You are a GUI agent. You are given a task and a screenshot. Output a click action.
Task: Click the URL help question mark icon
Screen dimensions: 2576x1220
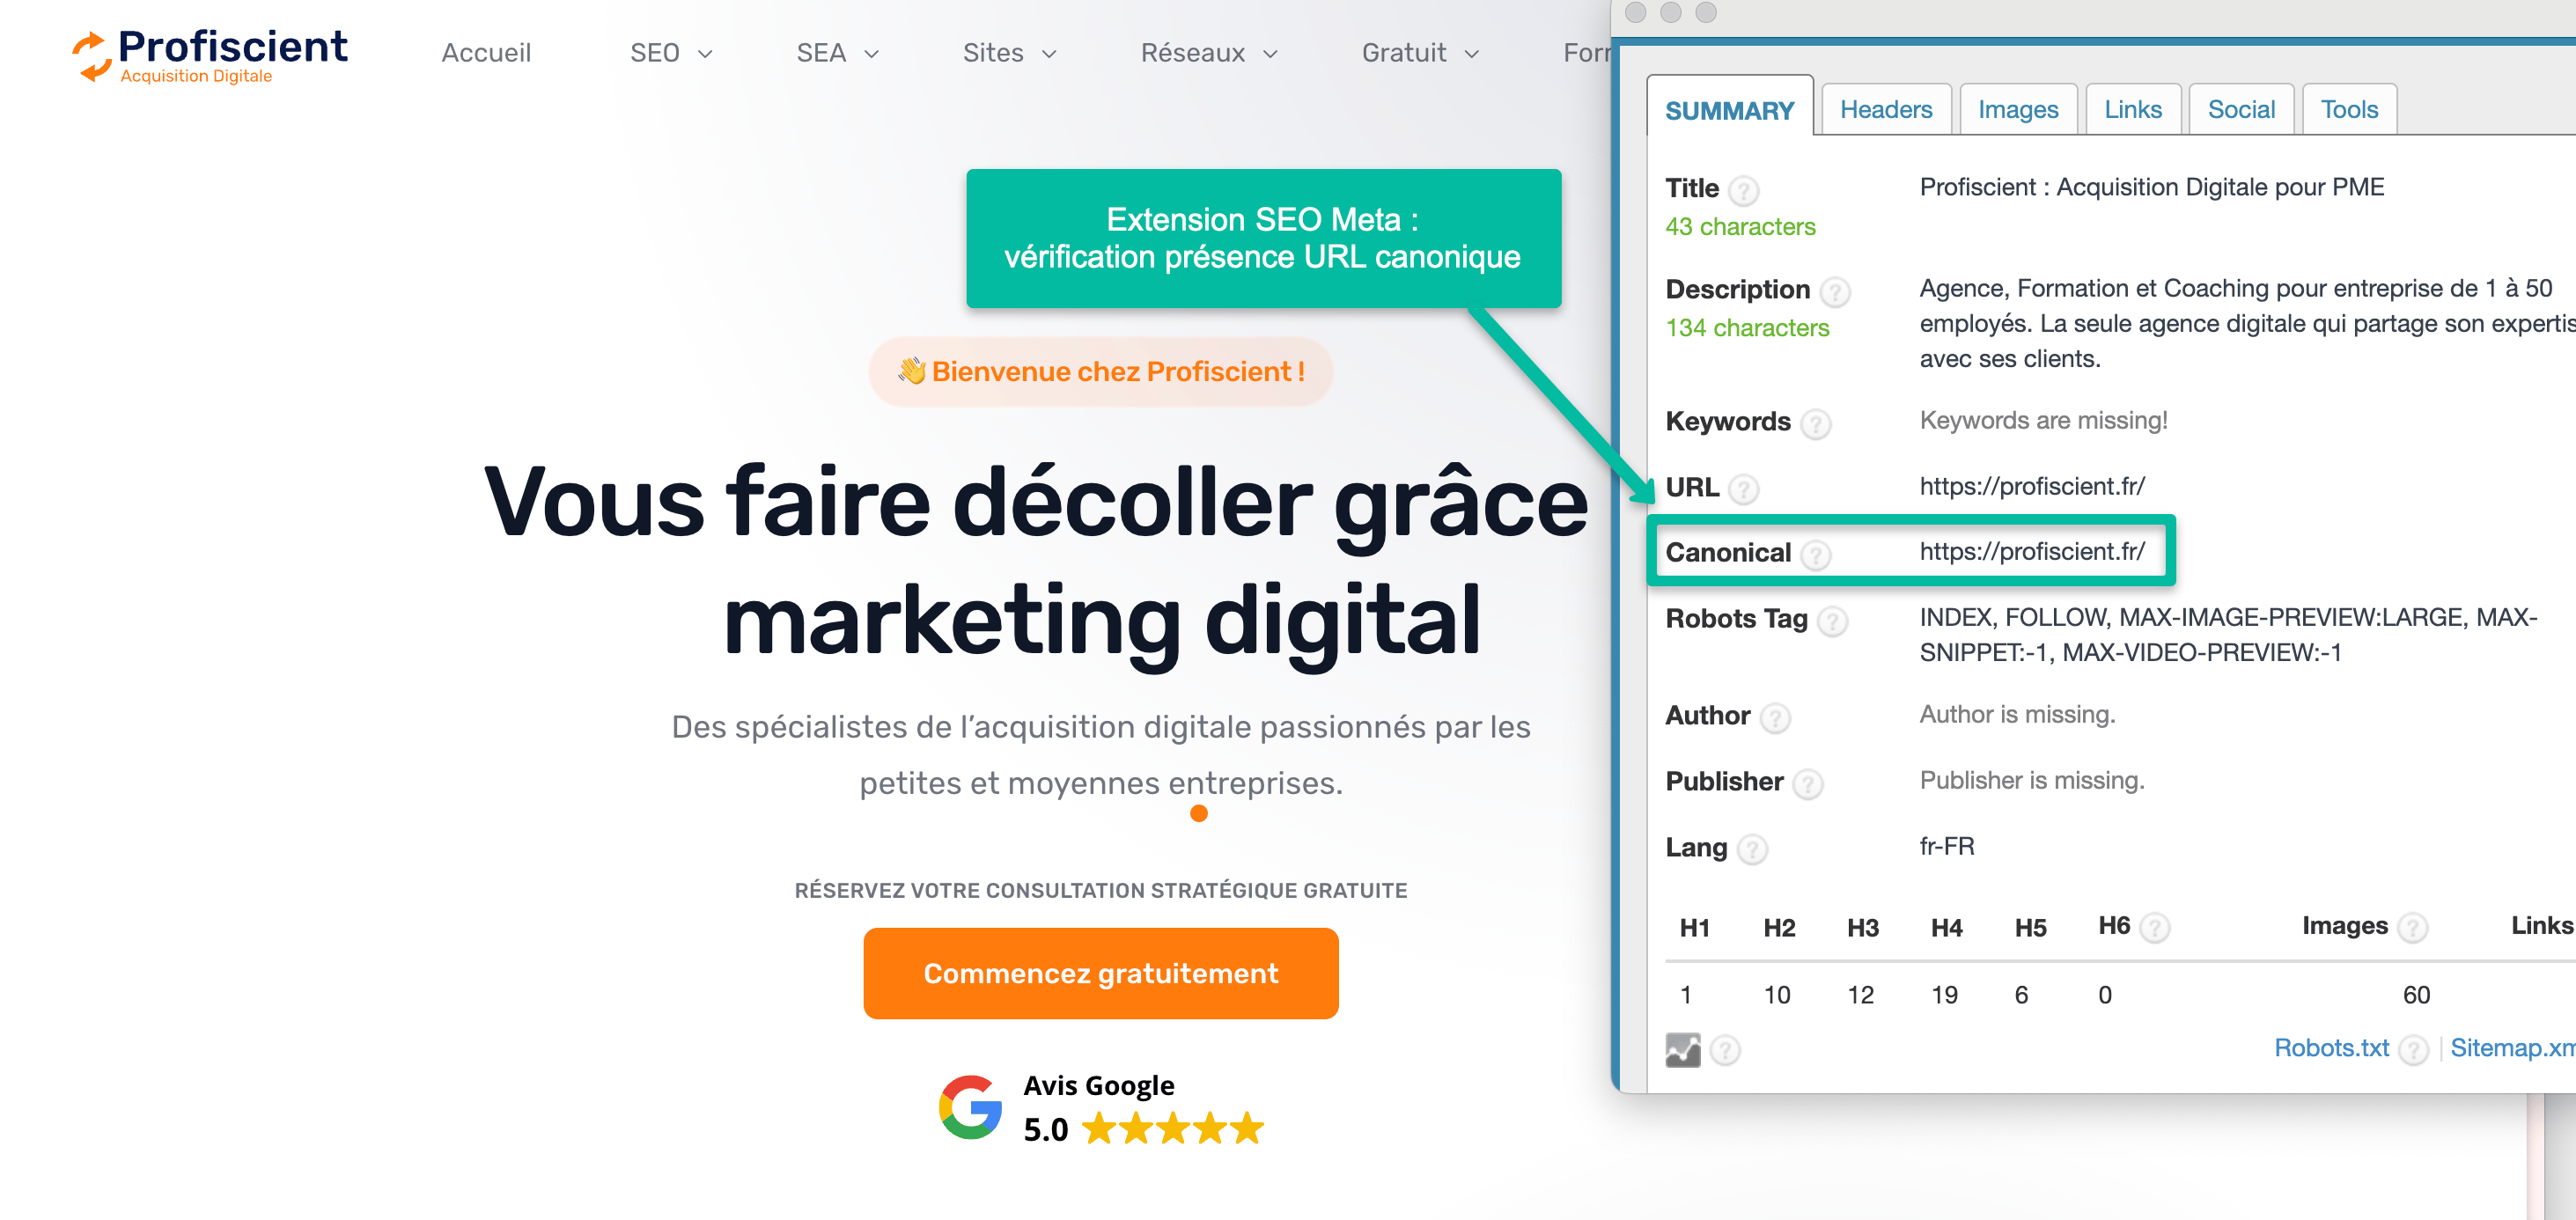click(1744, 489)
